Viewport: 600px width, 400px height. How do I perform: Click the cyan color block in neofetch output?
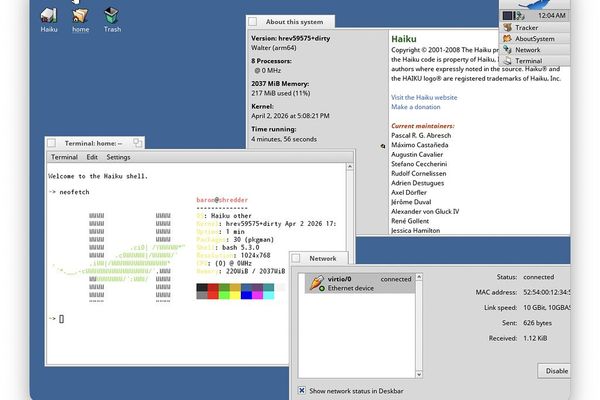(268, 295)
